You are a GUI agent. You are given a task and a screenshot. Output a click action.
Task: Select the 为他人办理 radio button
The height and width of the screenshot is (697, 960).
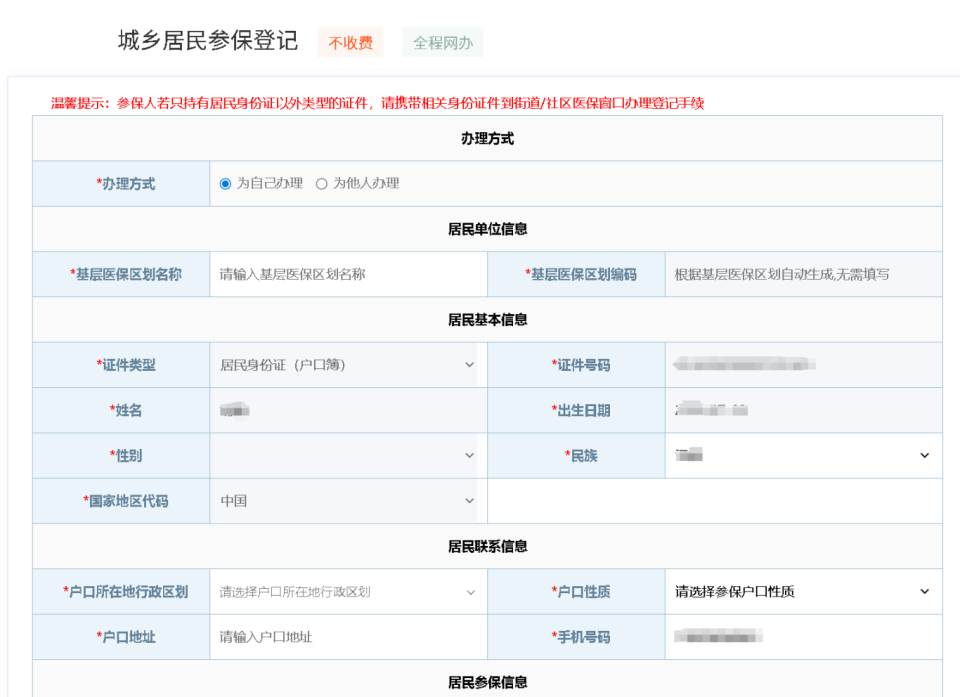coord(322,183)
